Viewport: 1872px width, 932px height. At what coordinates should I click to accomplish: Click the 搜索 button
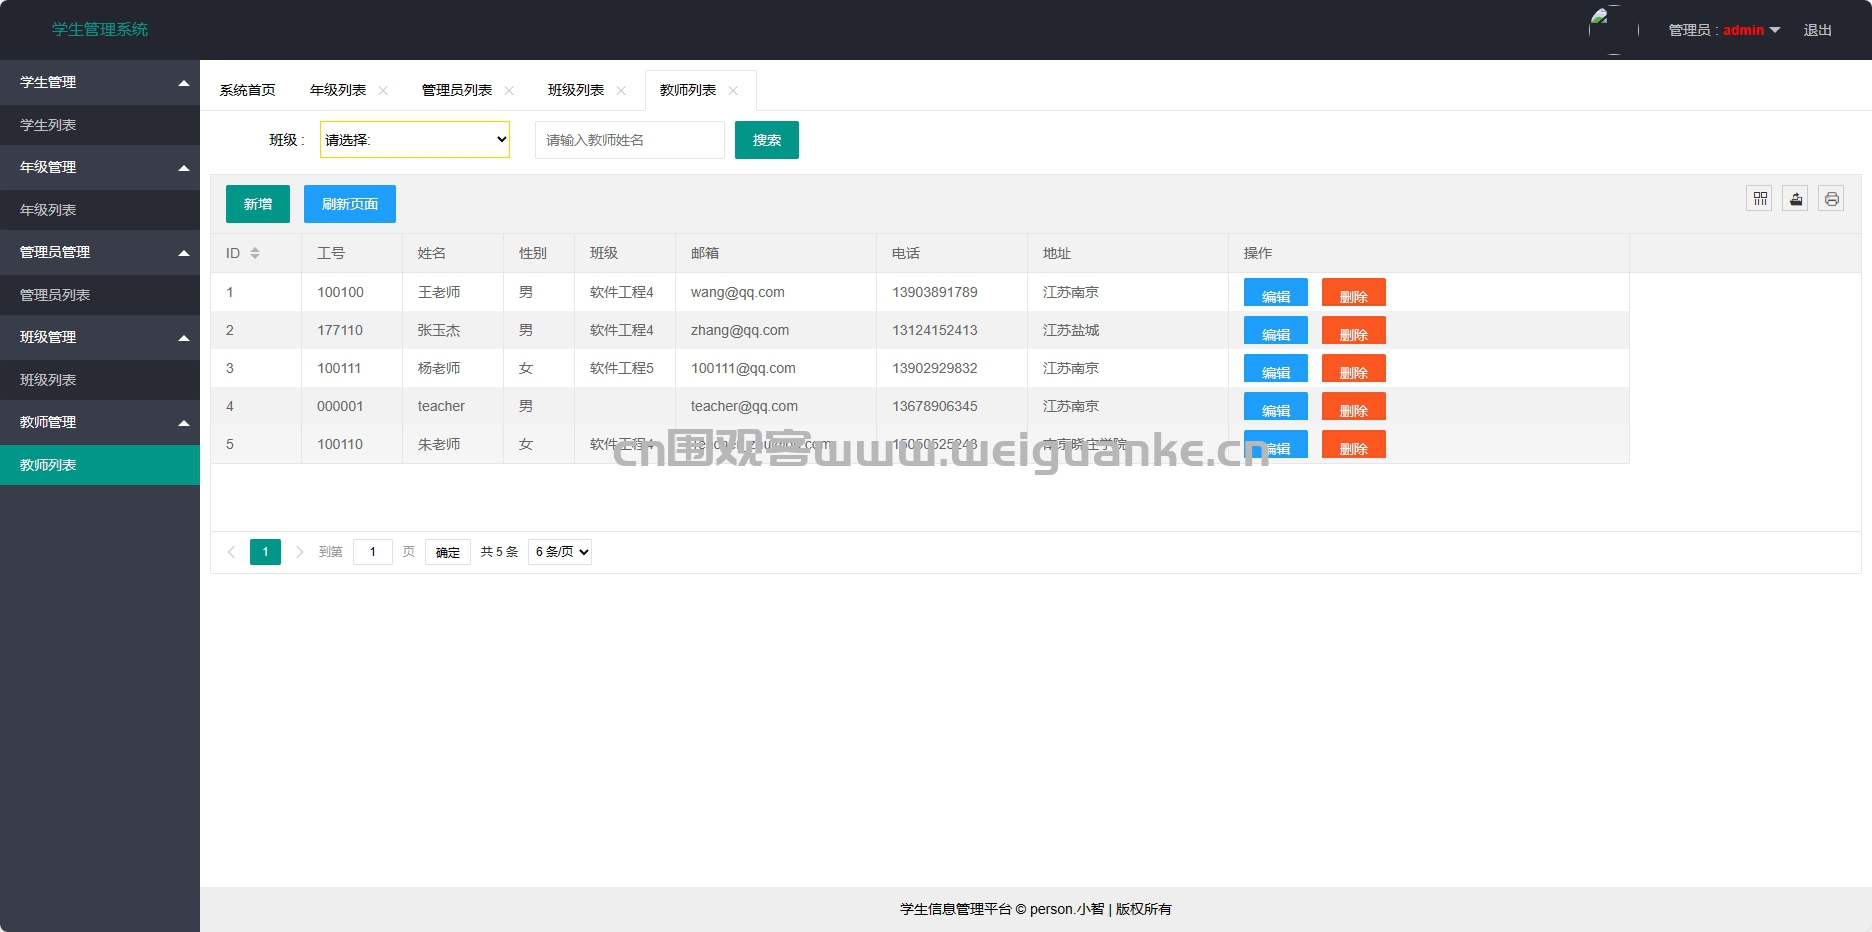click(x=767, y=140)
